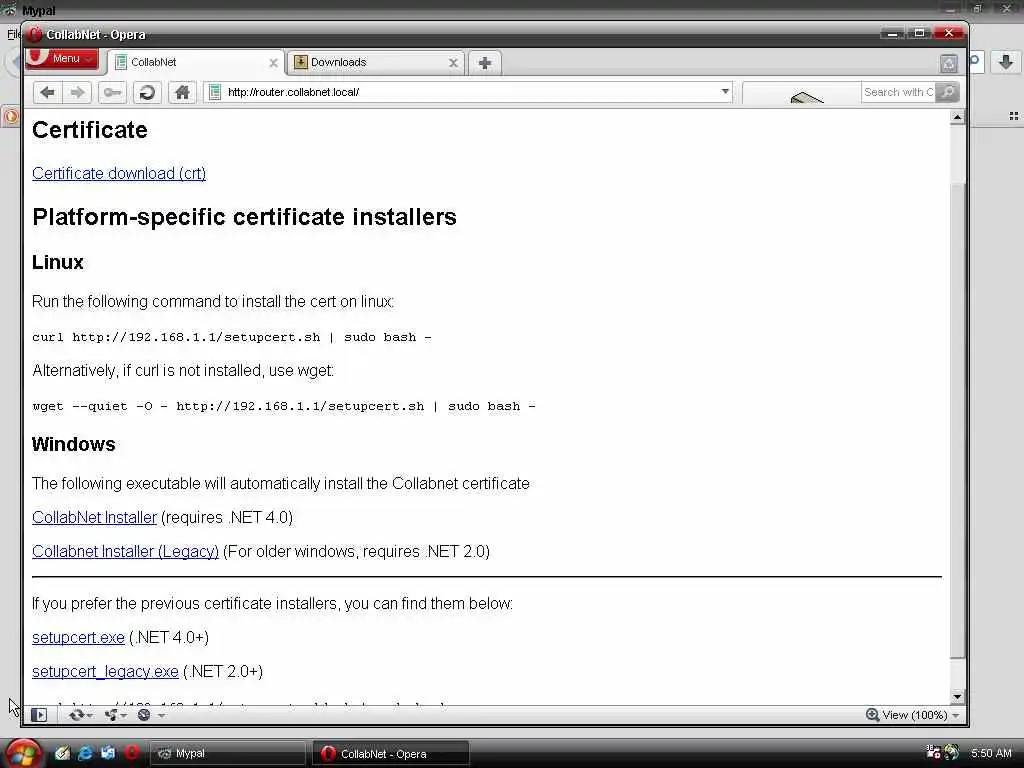Screen dimensions: 1024x768
Task: Expand the address bar history dropdown
Action: tap(725, 92)
